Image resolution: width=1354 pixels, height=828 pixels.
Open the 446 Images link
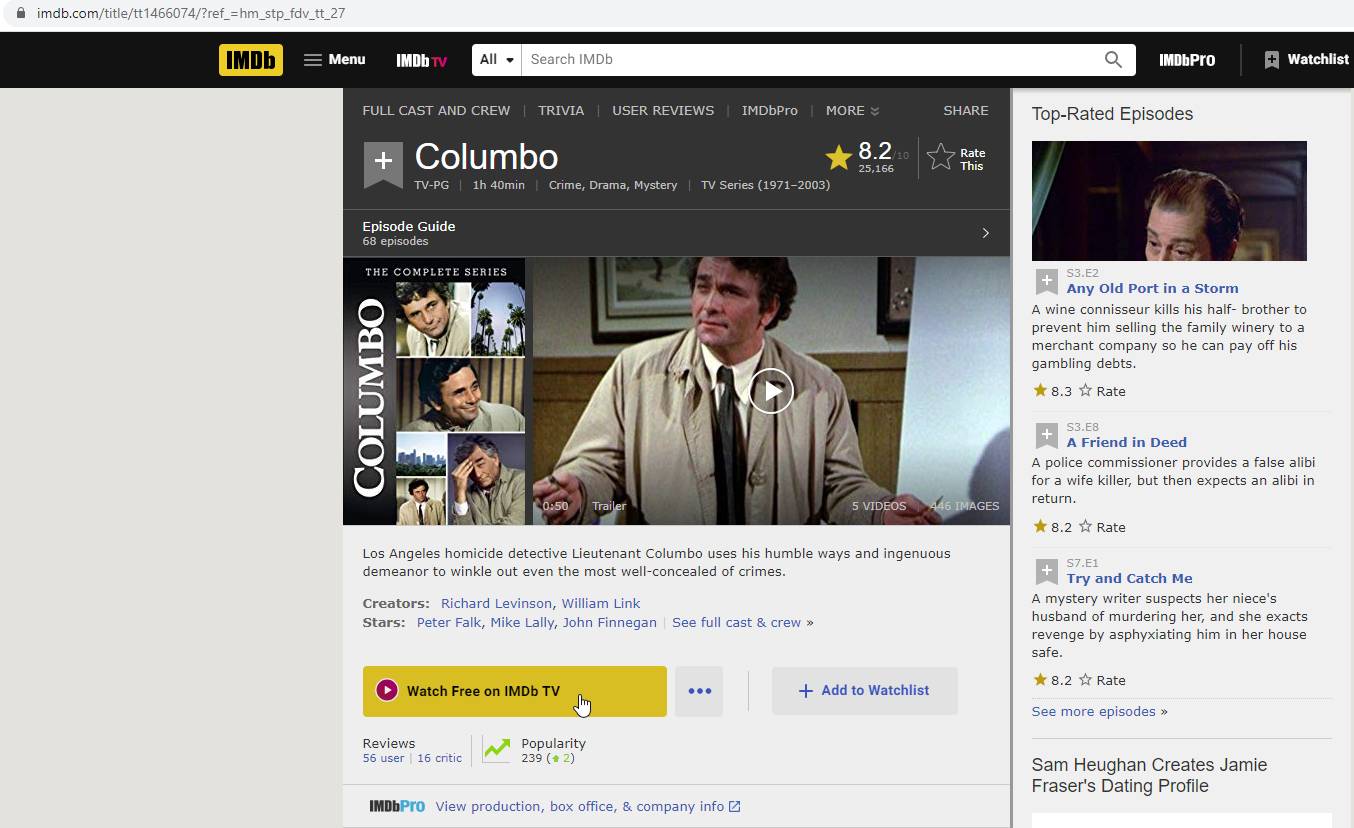(964, 506)
